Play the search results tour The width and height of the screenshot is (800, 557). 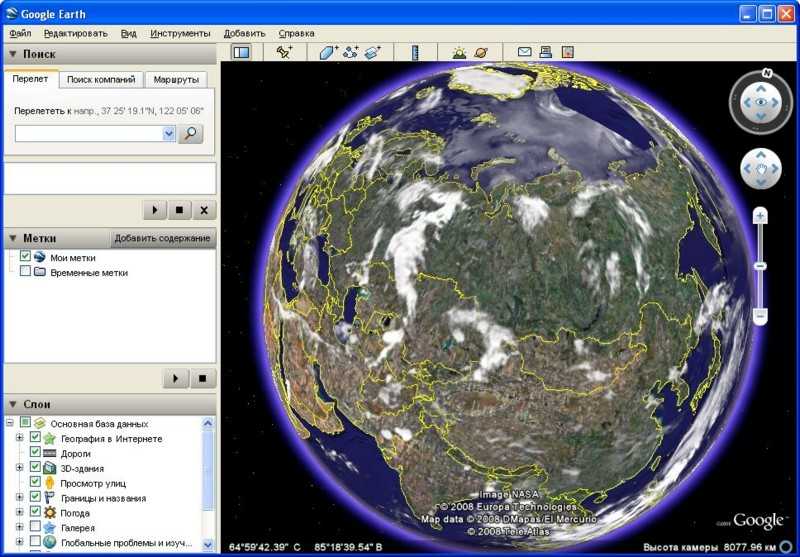(x=155, y=210)
